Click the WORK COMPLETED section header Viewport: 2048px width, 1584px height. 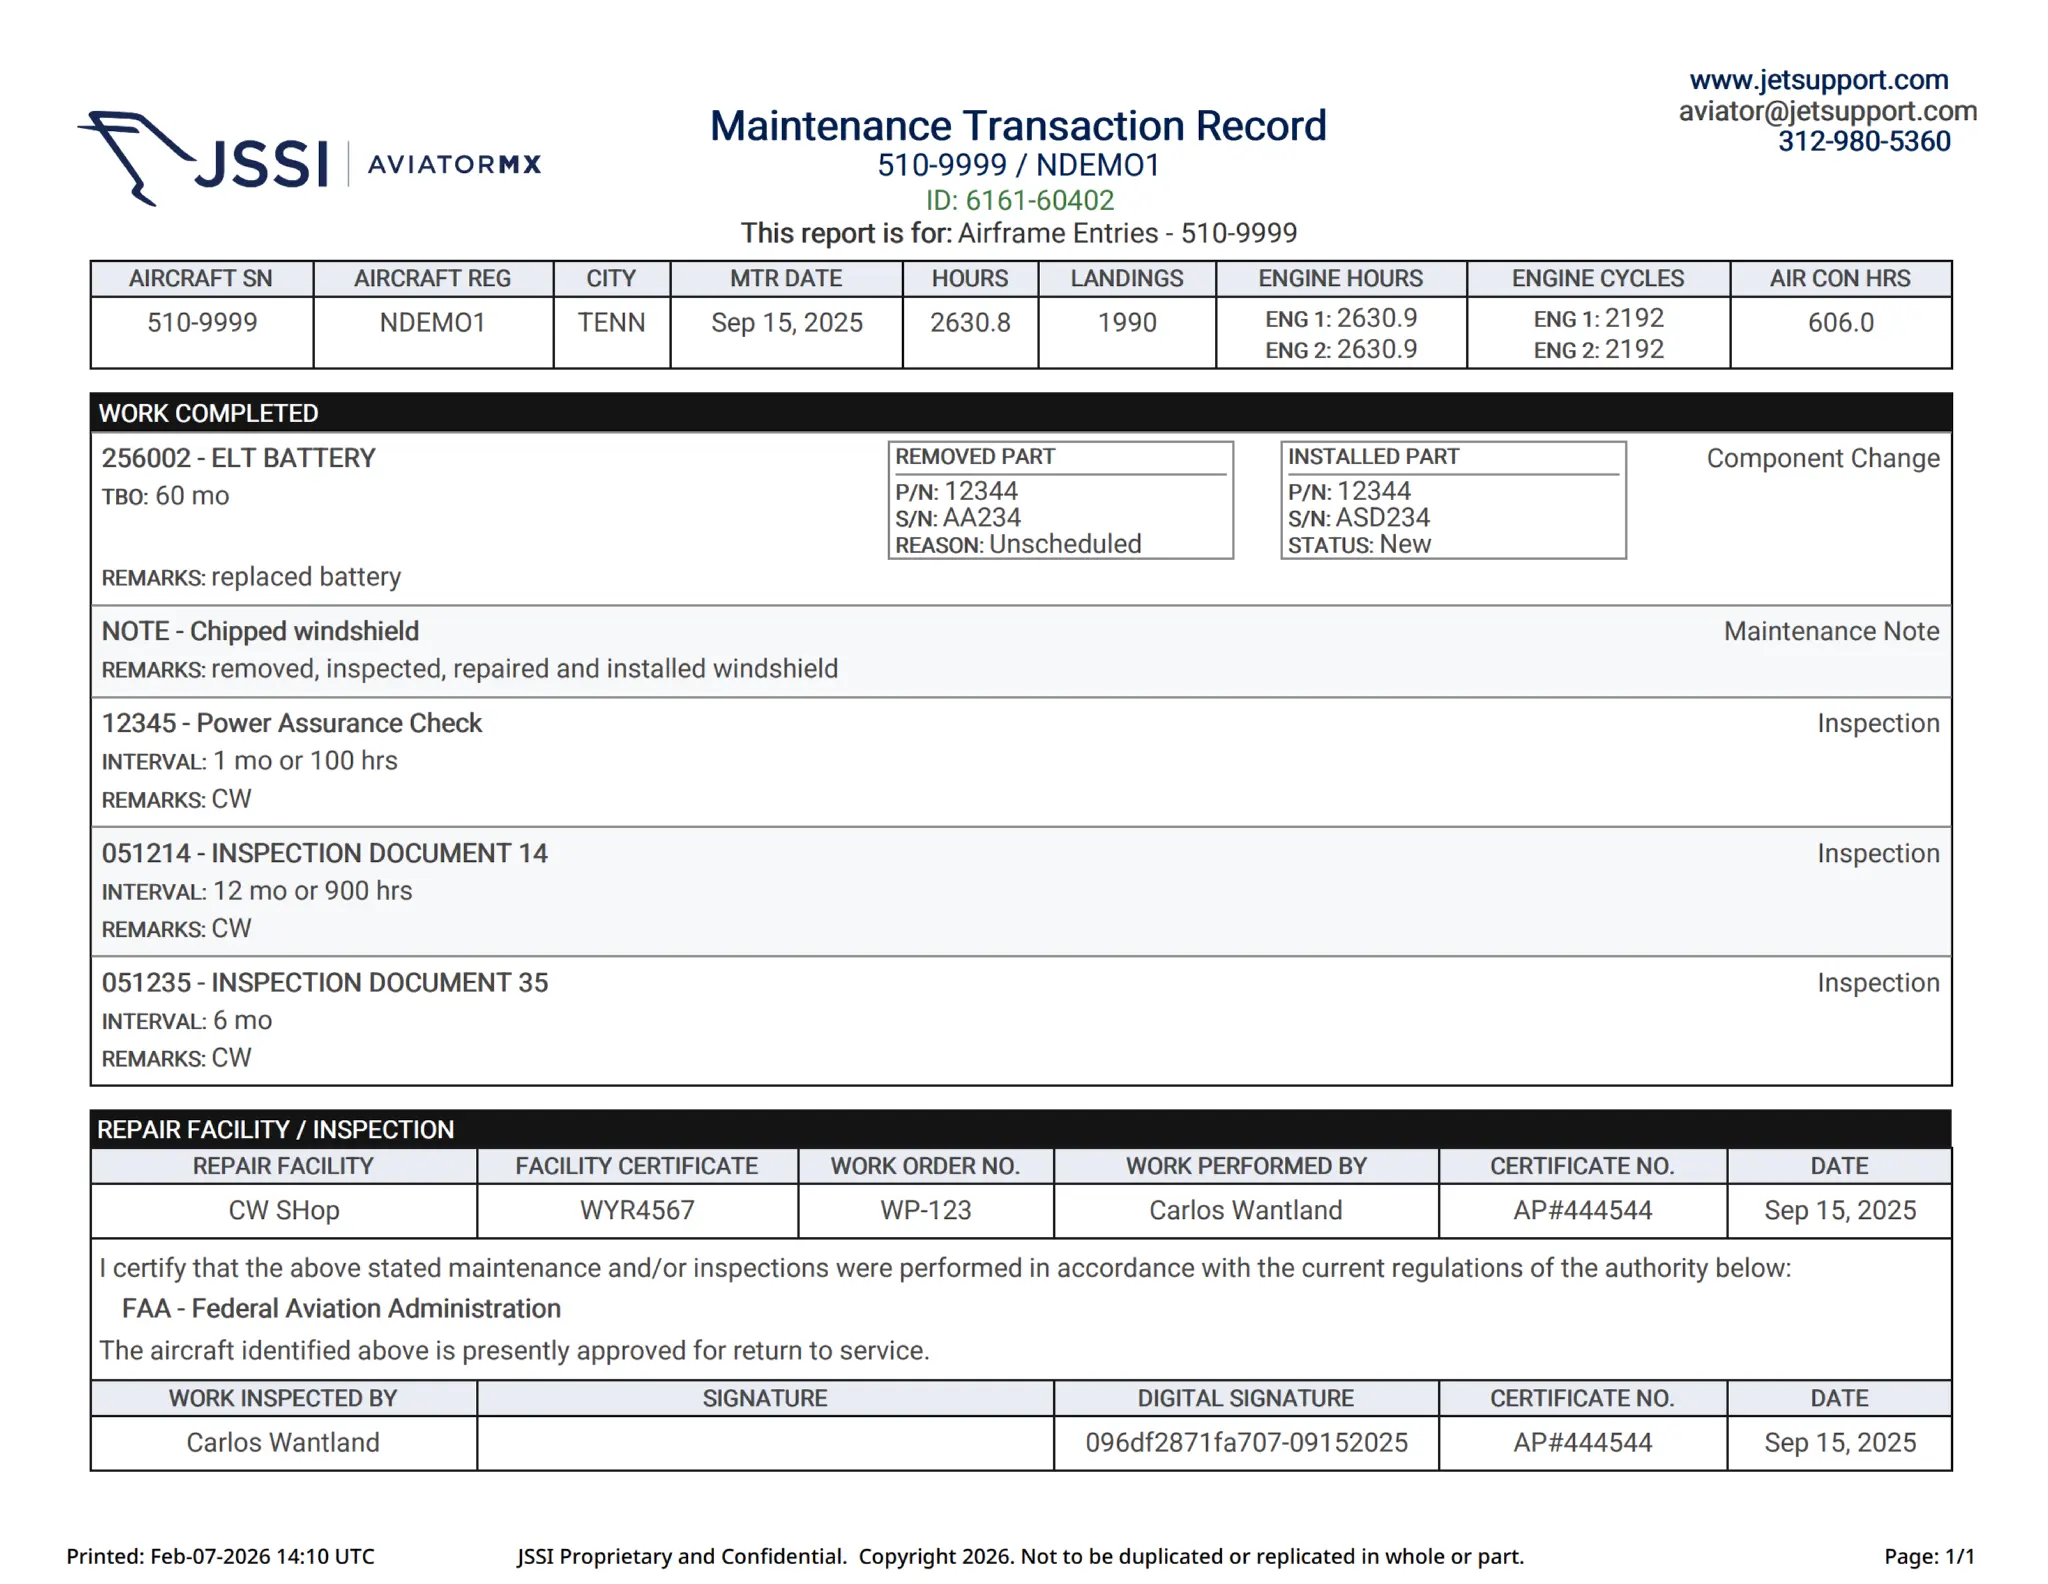pyautogui.click(x=208, y=413)
